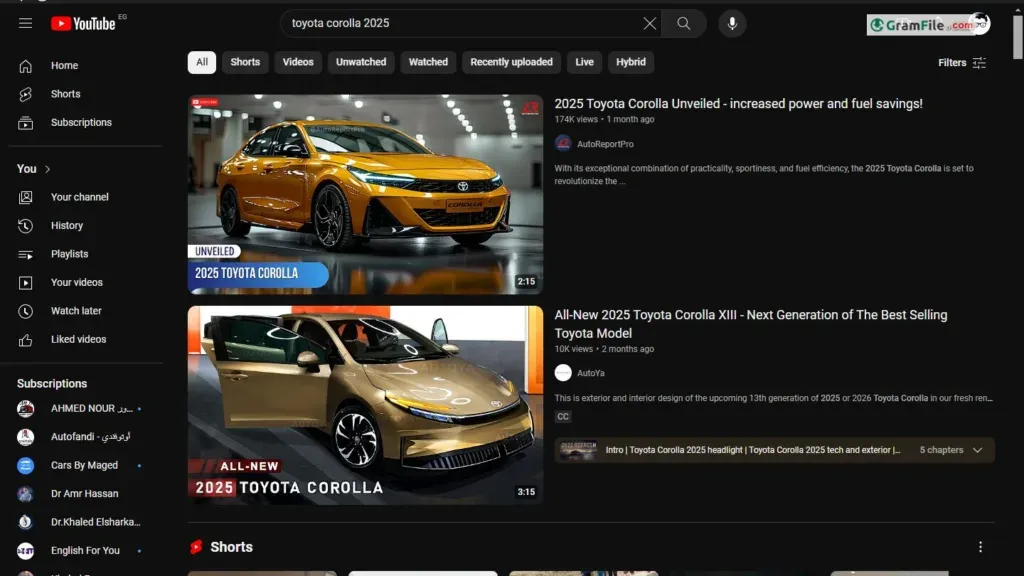Click the '10K views' text
The width and height of the screenshot is (1024, 576).
pos(573,349)
